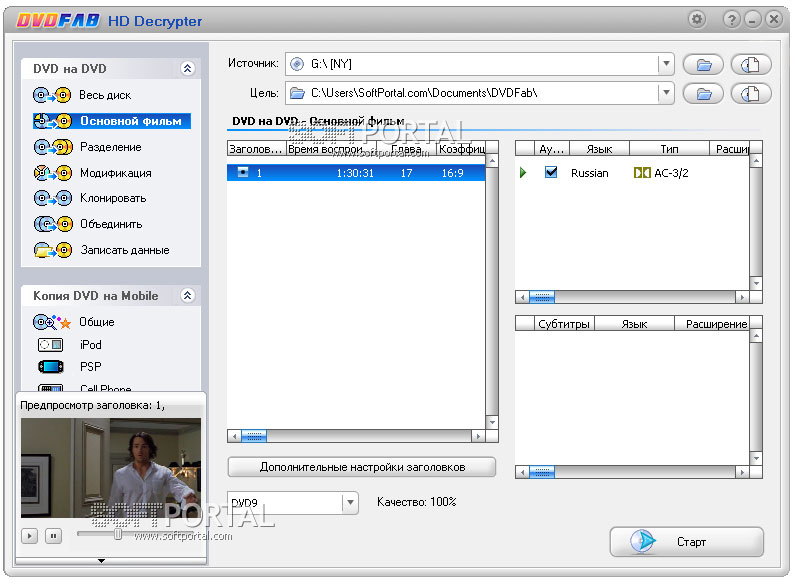Click the preview playback position slider
The image size is (795, 585).
118,534
